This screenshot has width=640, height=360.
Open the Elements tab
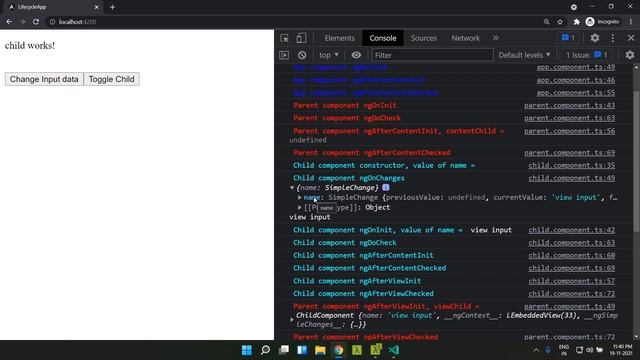point(340,38)
